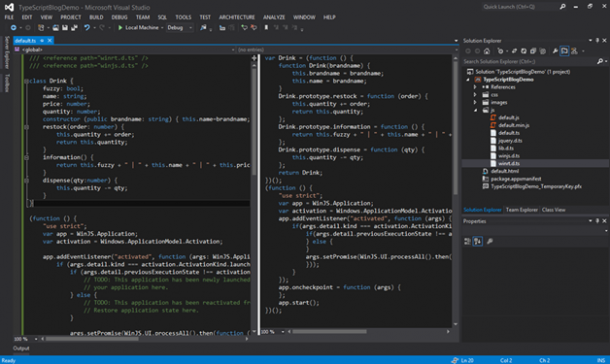Screen dimensions: 610x364
Task: Collapse the restock method outline block
Action: click(x=26, y=127)
